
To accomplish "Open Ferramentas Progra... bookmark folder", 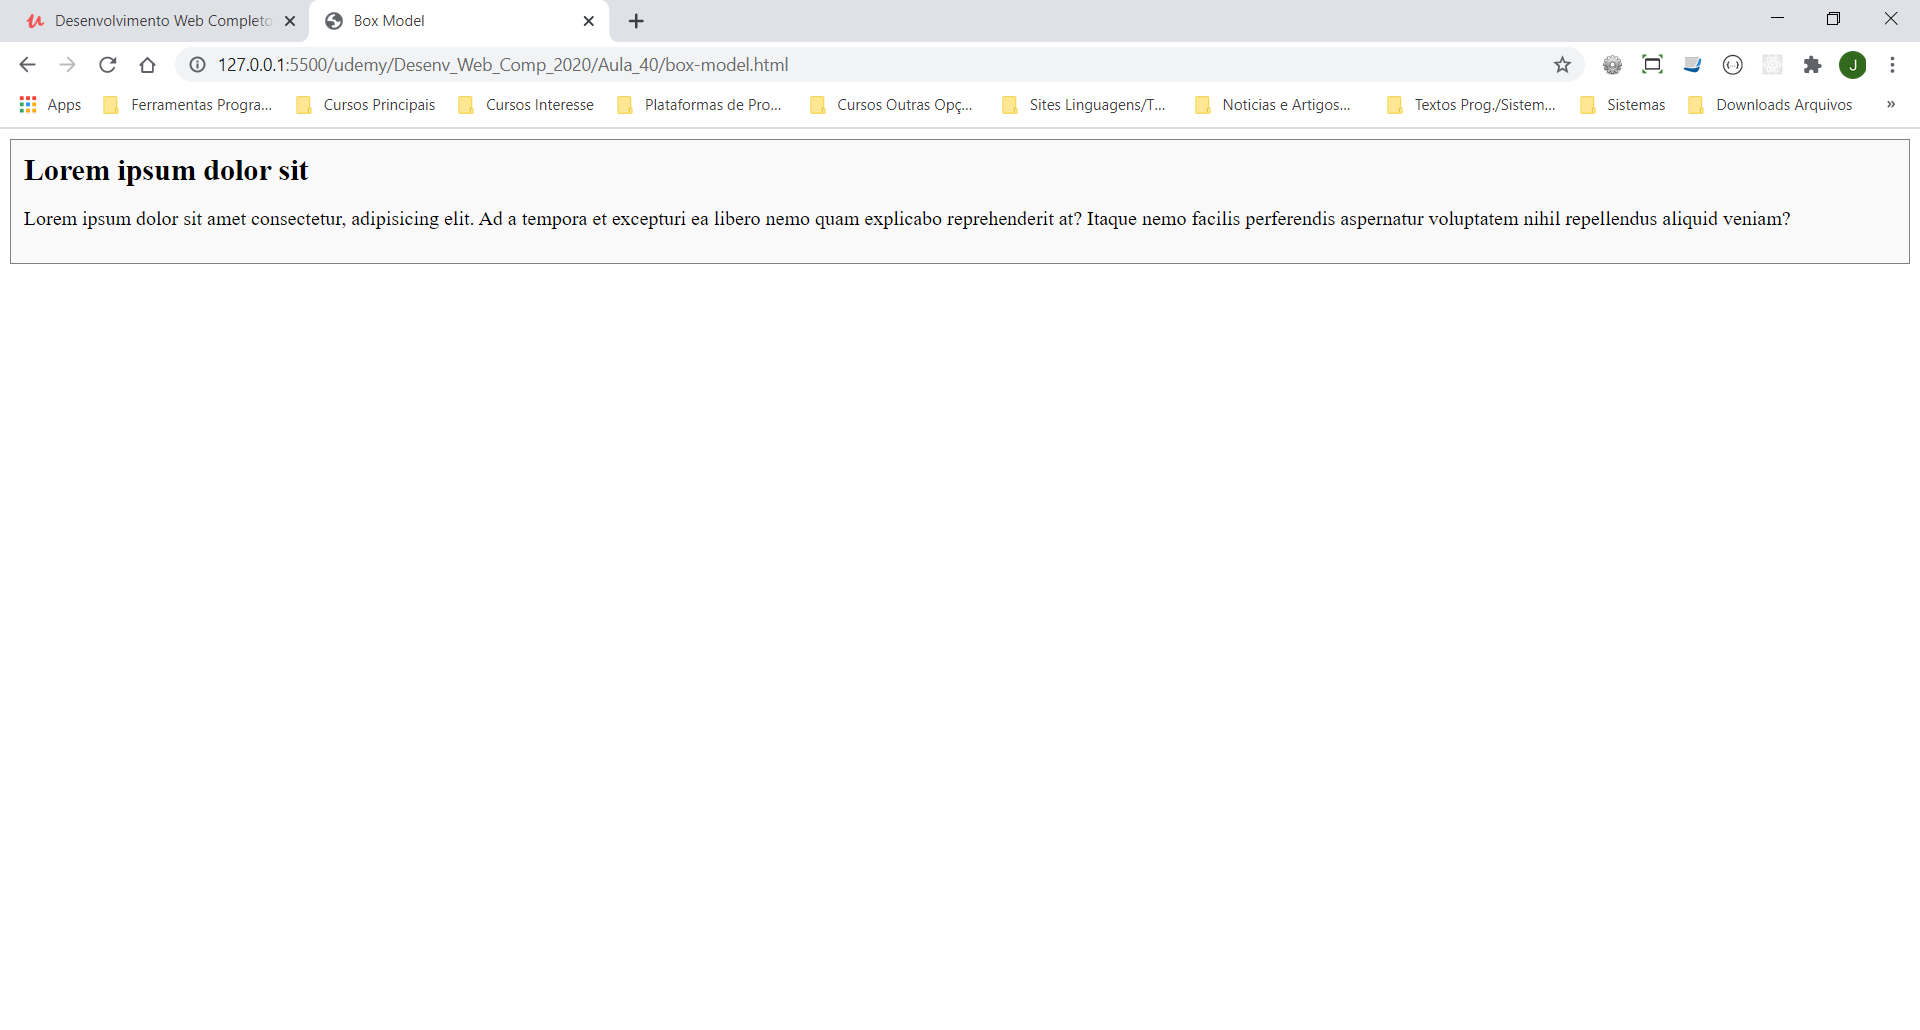I will 188,105.
